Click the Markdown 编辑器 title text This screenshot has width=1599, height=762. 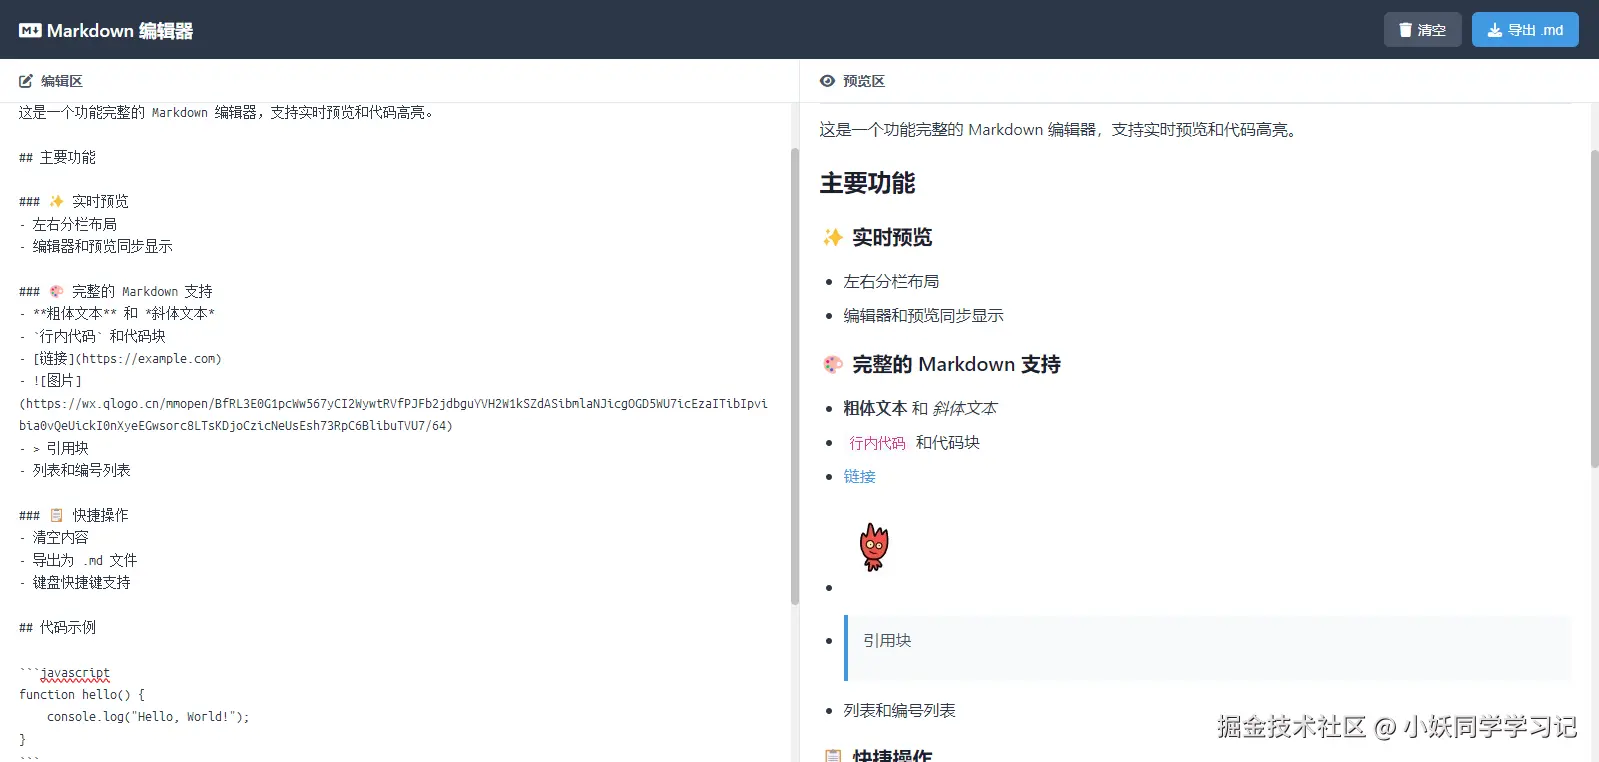[120, 31]
